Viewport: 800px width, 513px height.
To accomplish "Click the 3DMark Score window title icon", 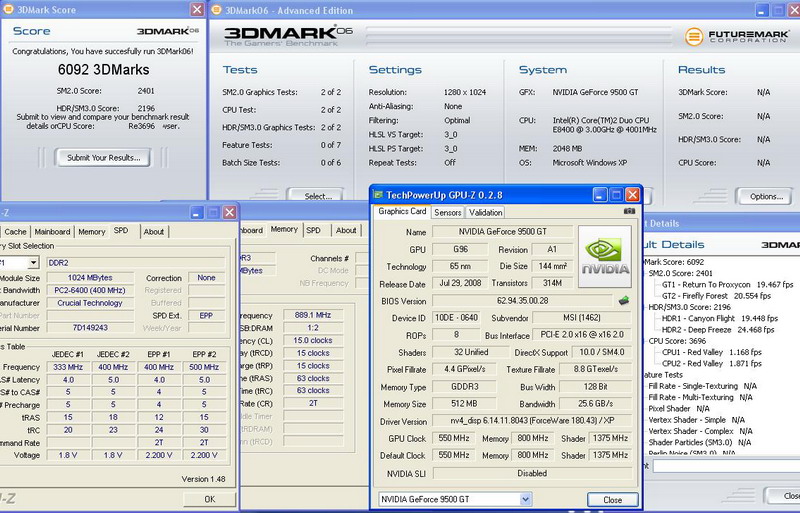I will coord(8,9).
